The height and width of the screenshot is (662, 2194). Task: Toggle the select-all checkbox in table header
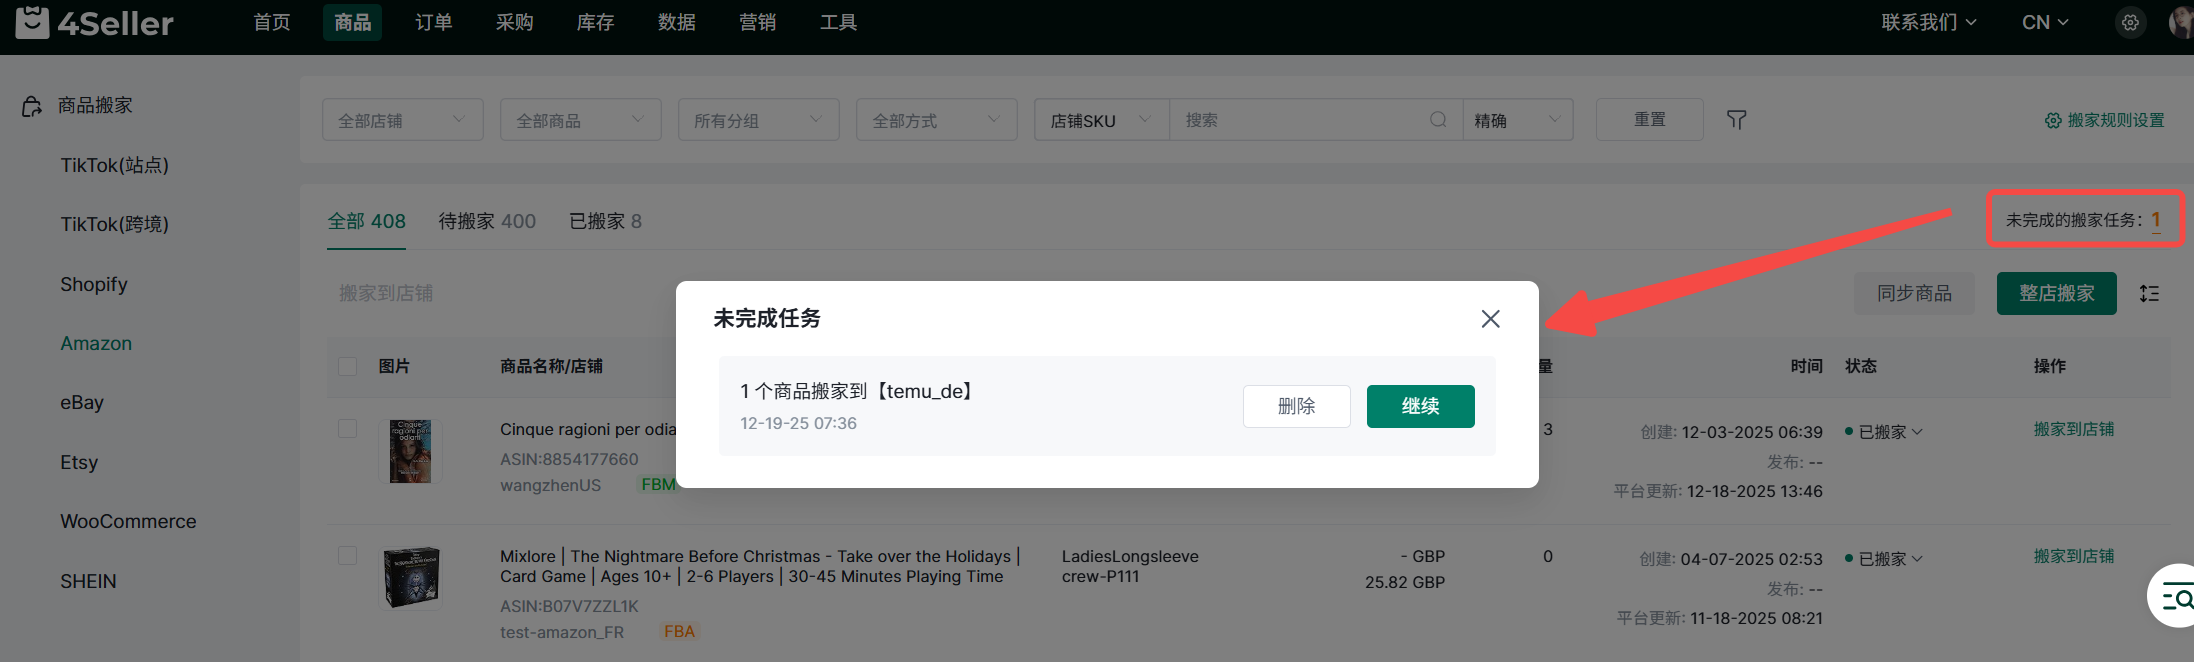pos(348,366)
